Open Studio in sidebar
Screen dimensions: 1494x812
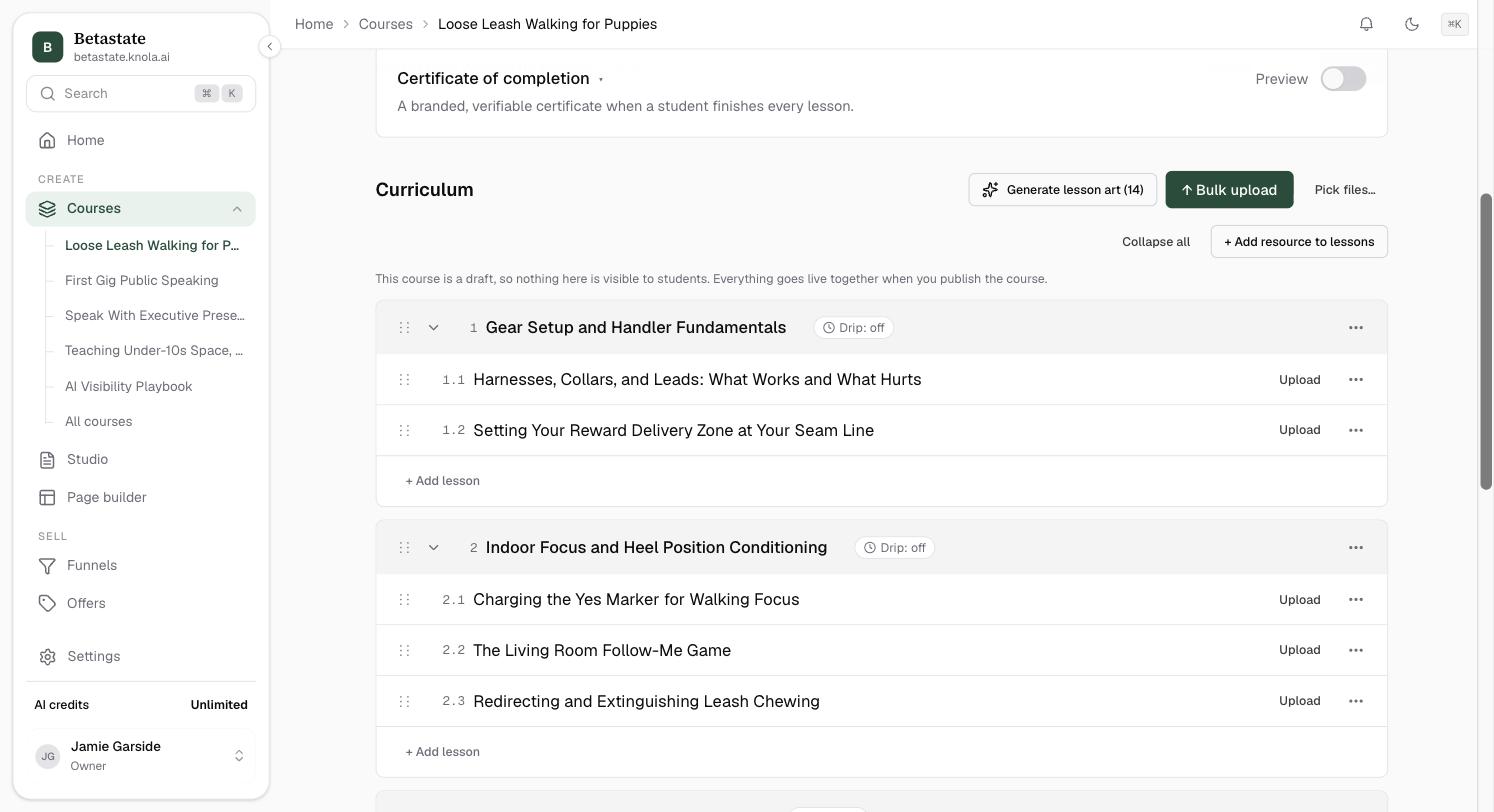point(141,460)
